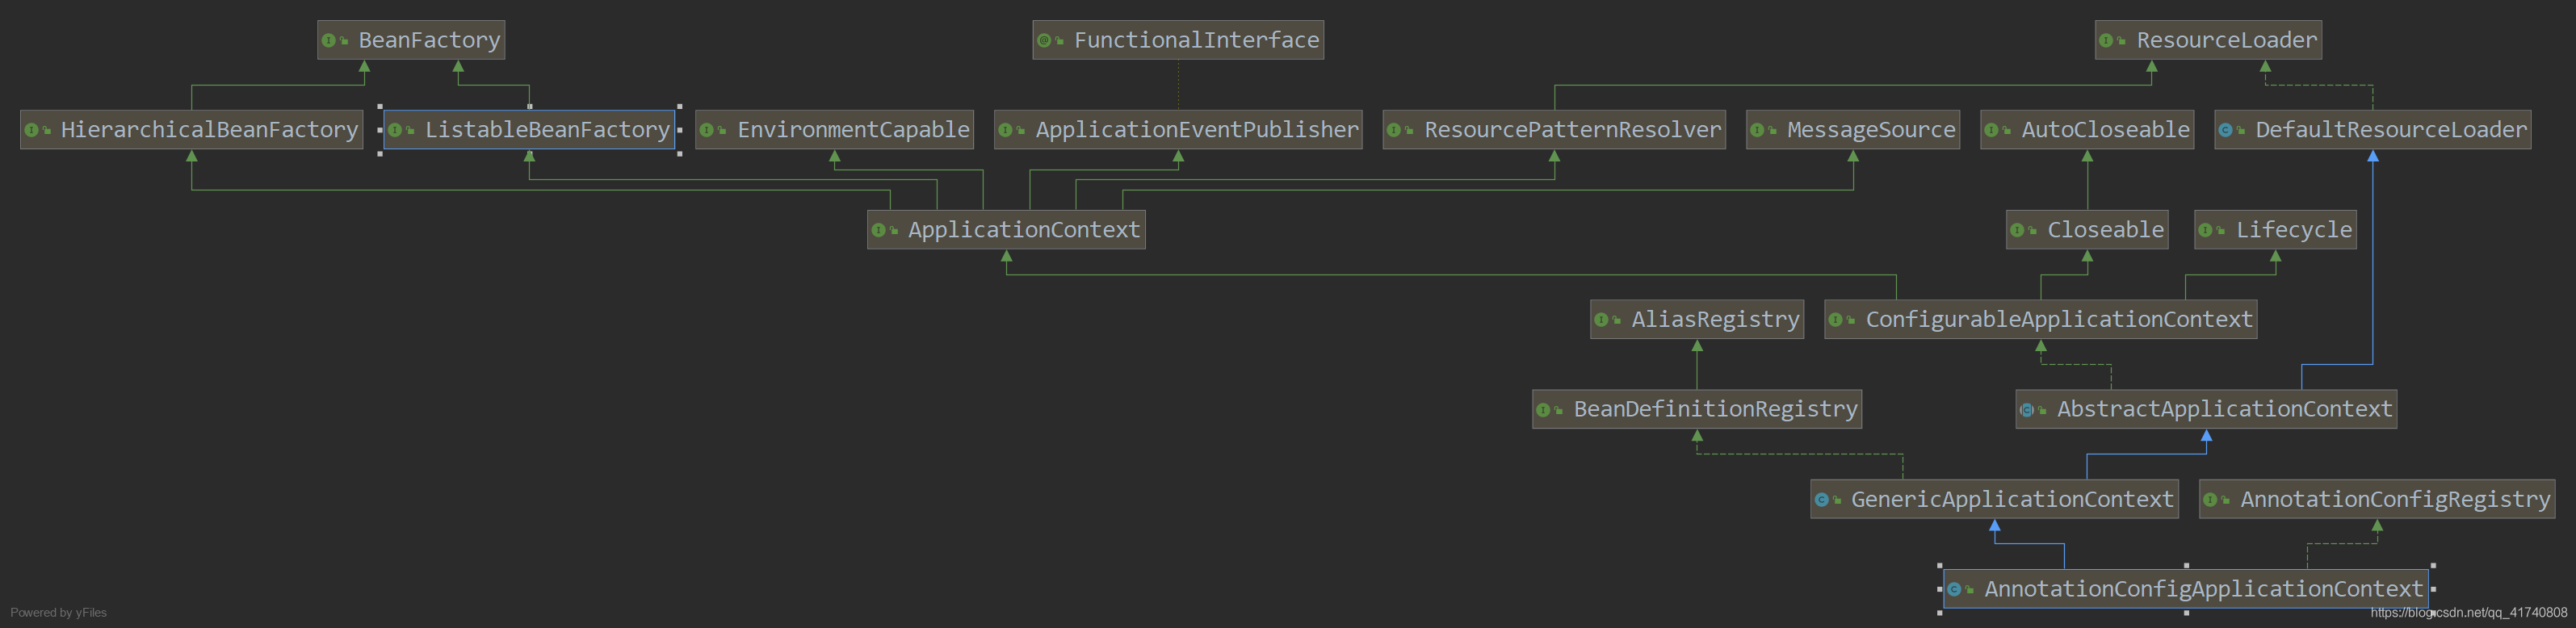This screenshot has height=628, width=2576.
Task: Select the AliasRegistry node text
Action: pyautogui.click(x=1715, y=319)
